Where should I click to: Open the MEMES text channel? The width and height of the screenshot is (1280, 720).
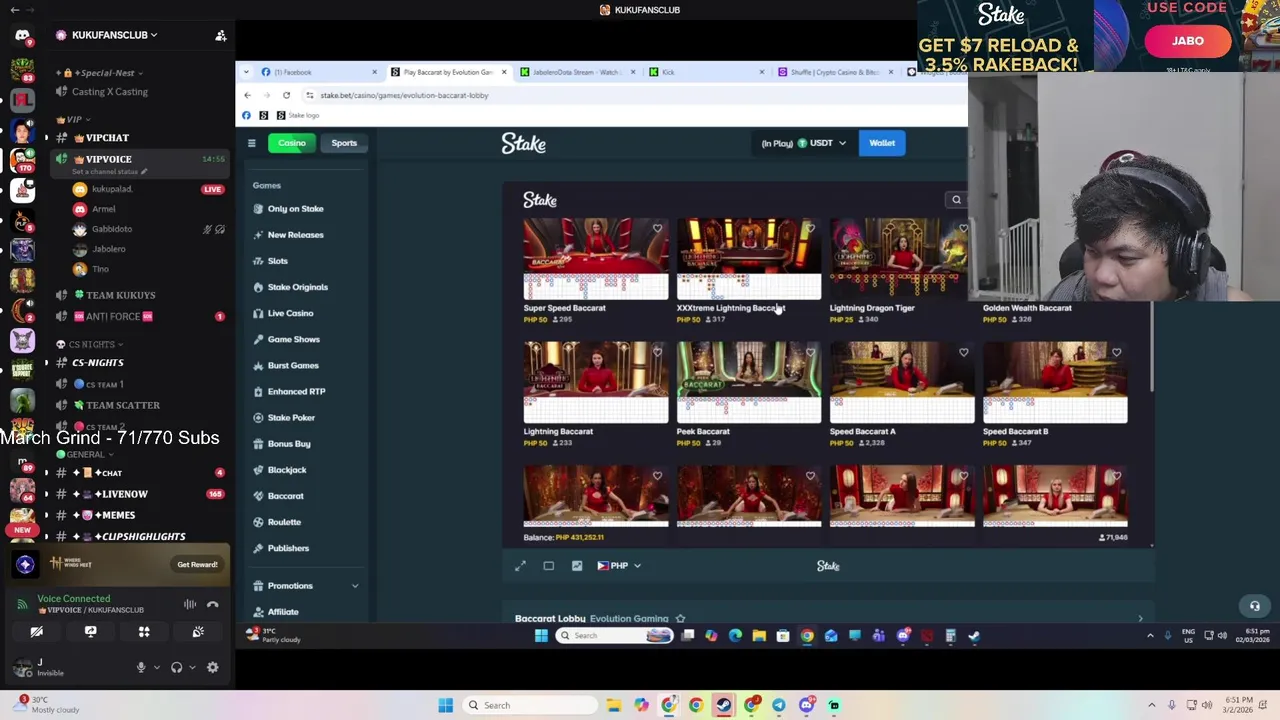click(x=117, y=515)
